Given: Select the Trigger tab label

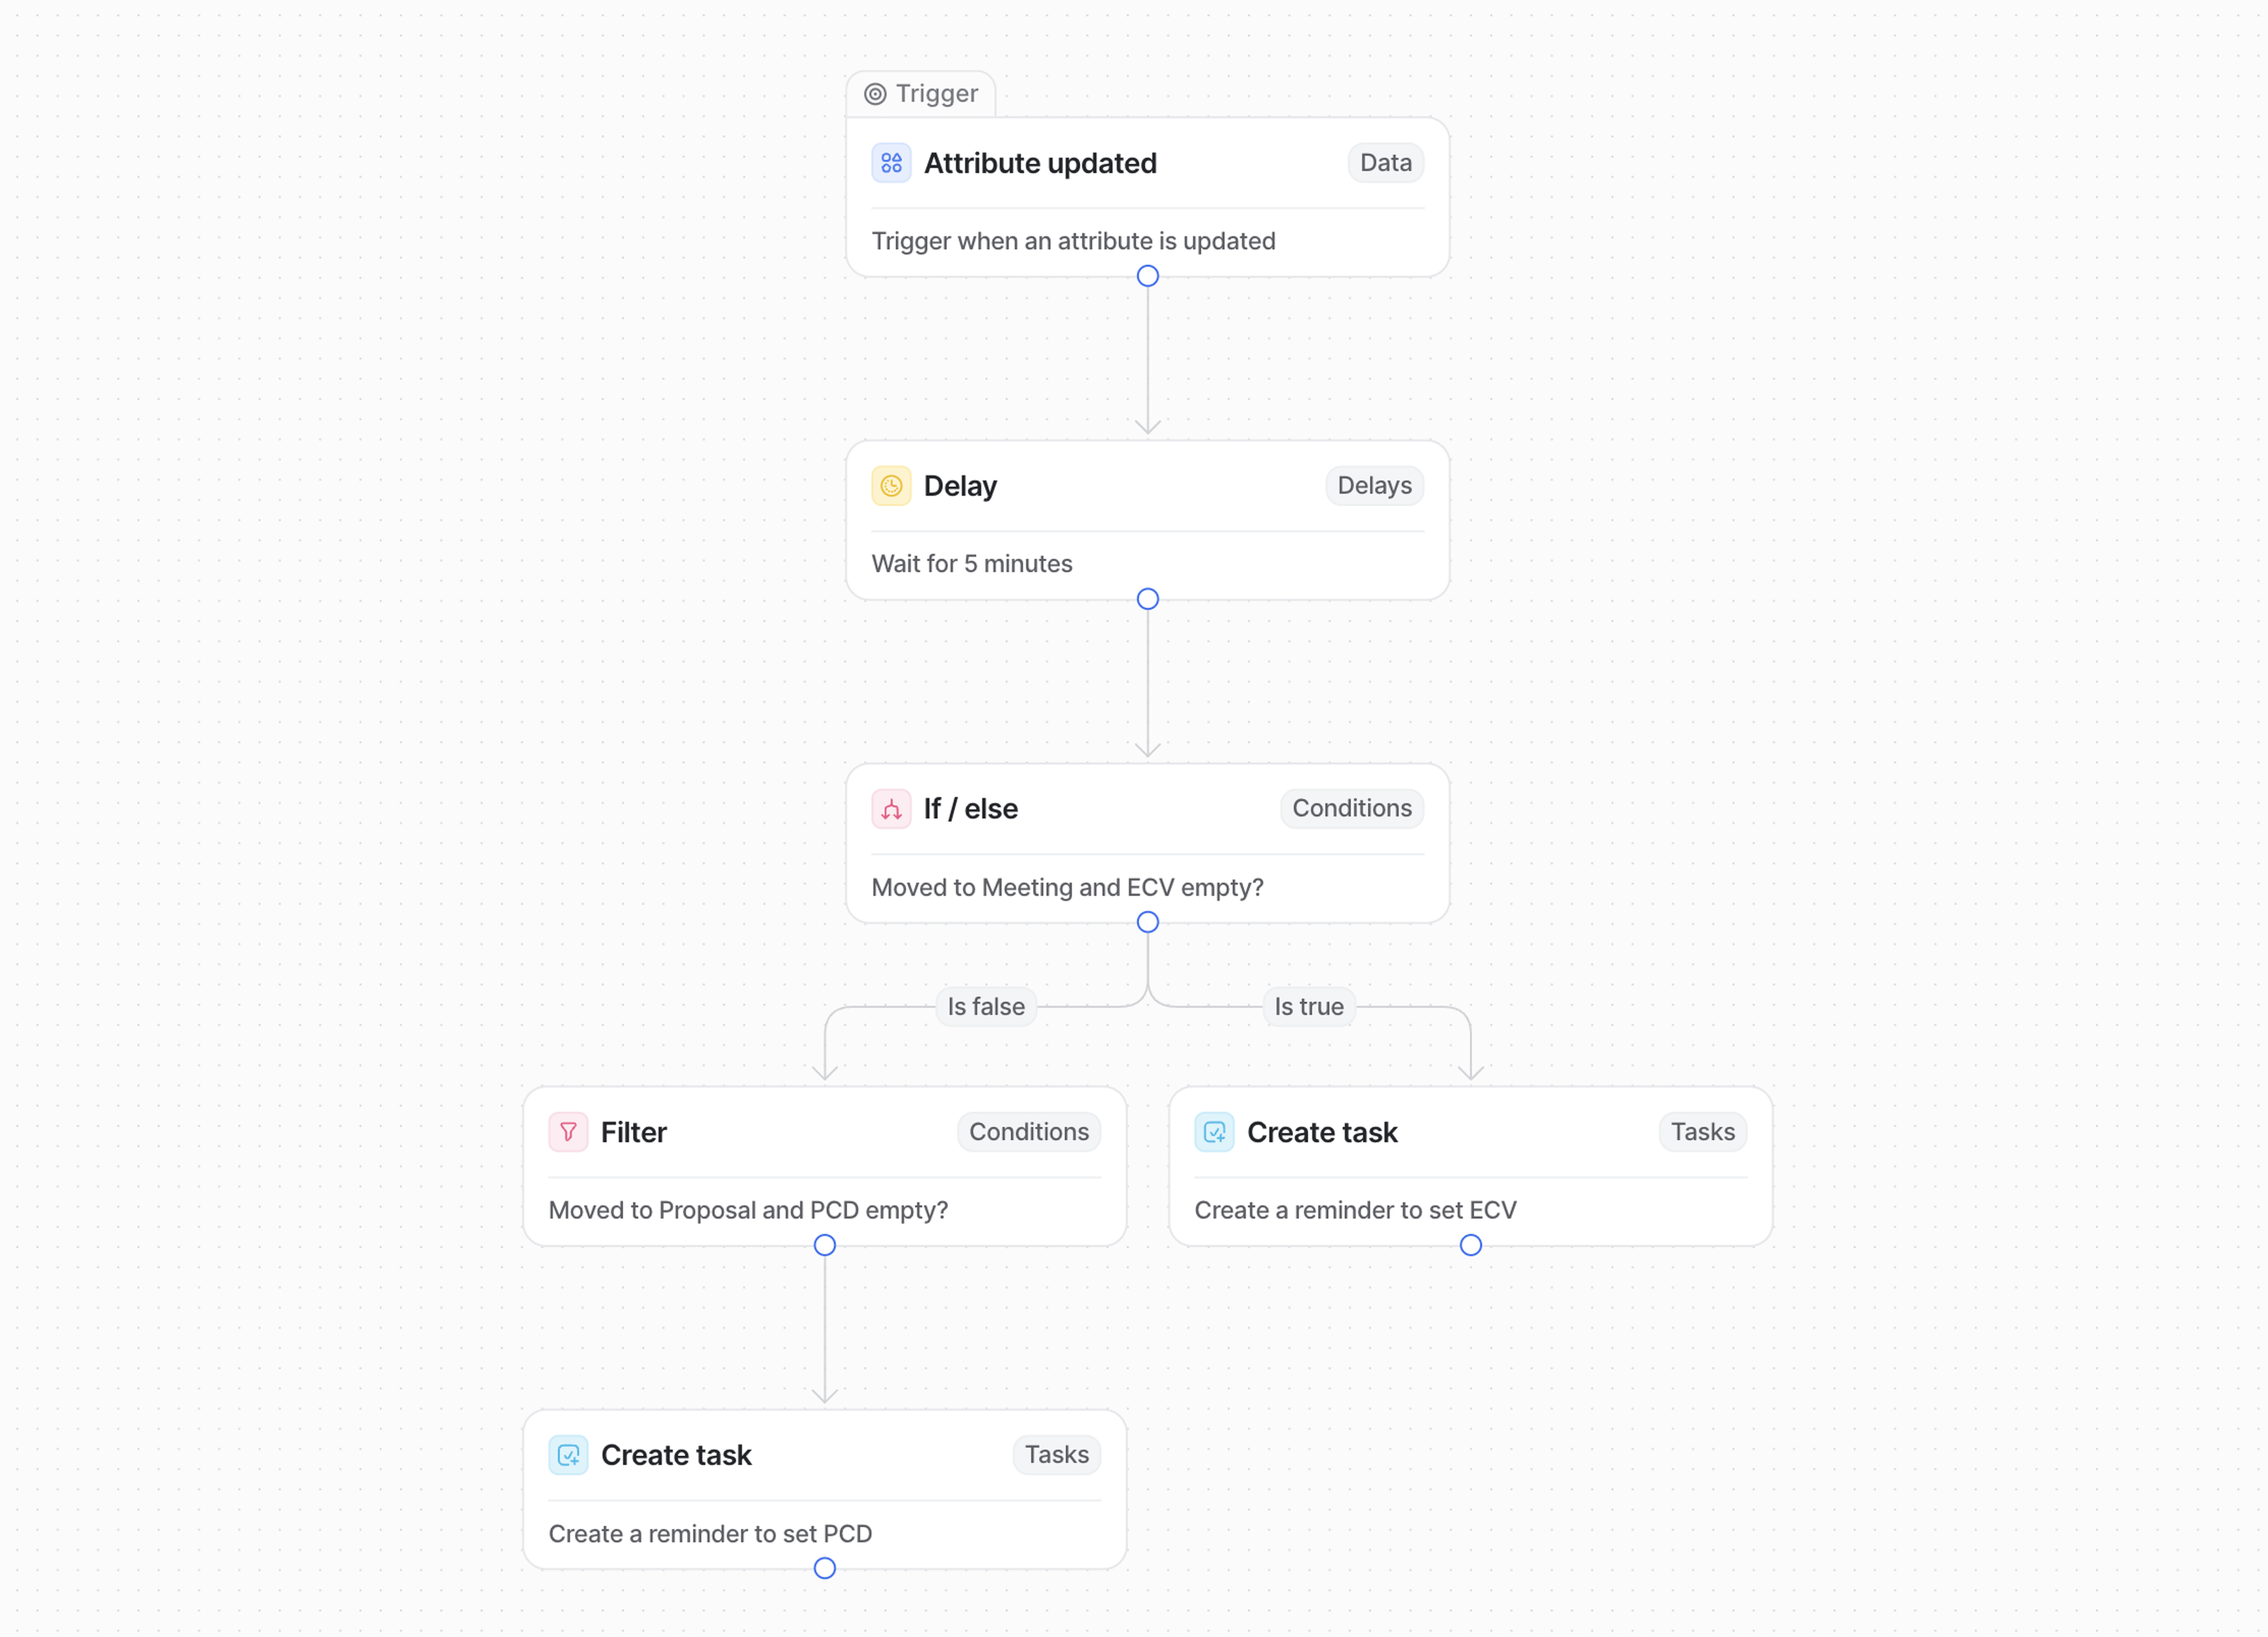Looking at the screenshot, I should [x=936, y=94].
